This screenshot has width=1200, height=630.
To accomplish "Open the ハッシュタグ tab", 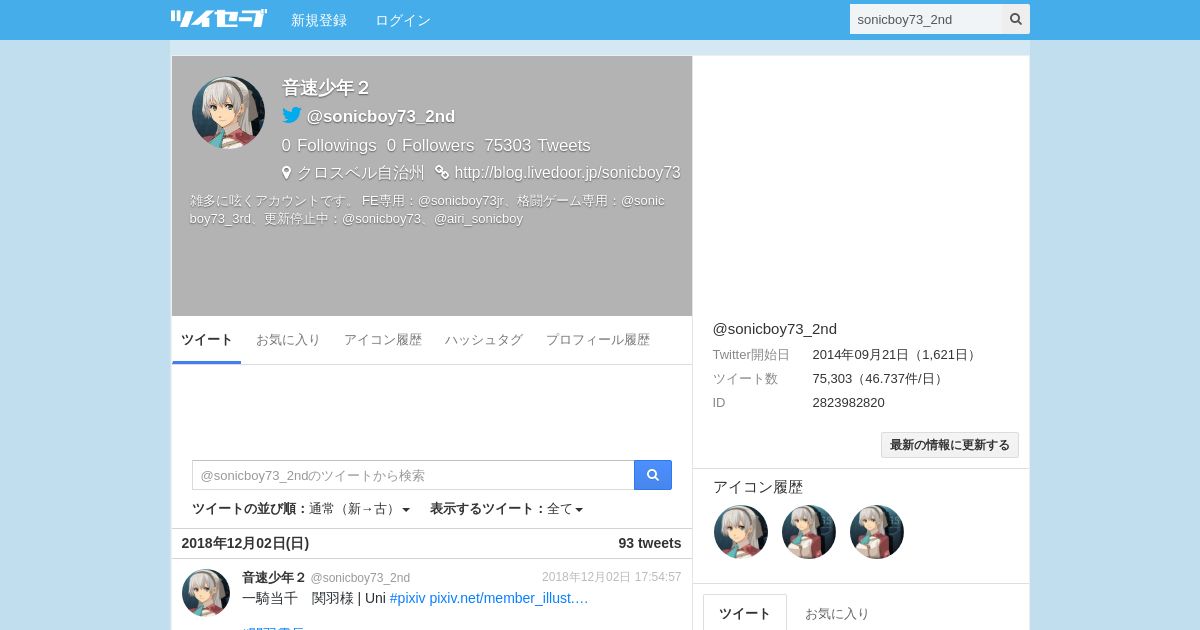I will pos(484,340).
